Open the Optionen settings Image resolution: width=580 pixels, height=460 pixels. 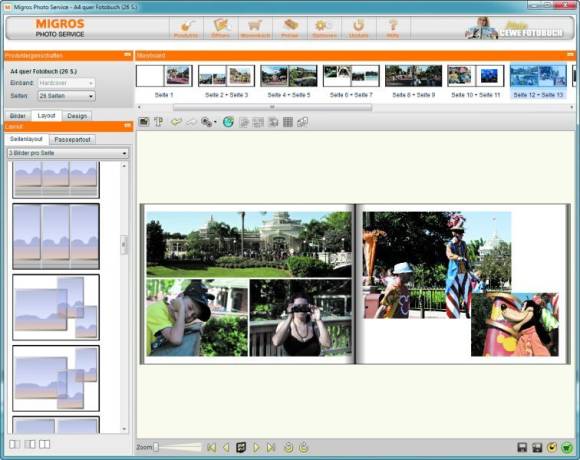(x=324, y=28)
